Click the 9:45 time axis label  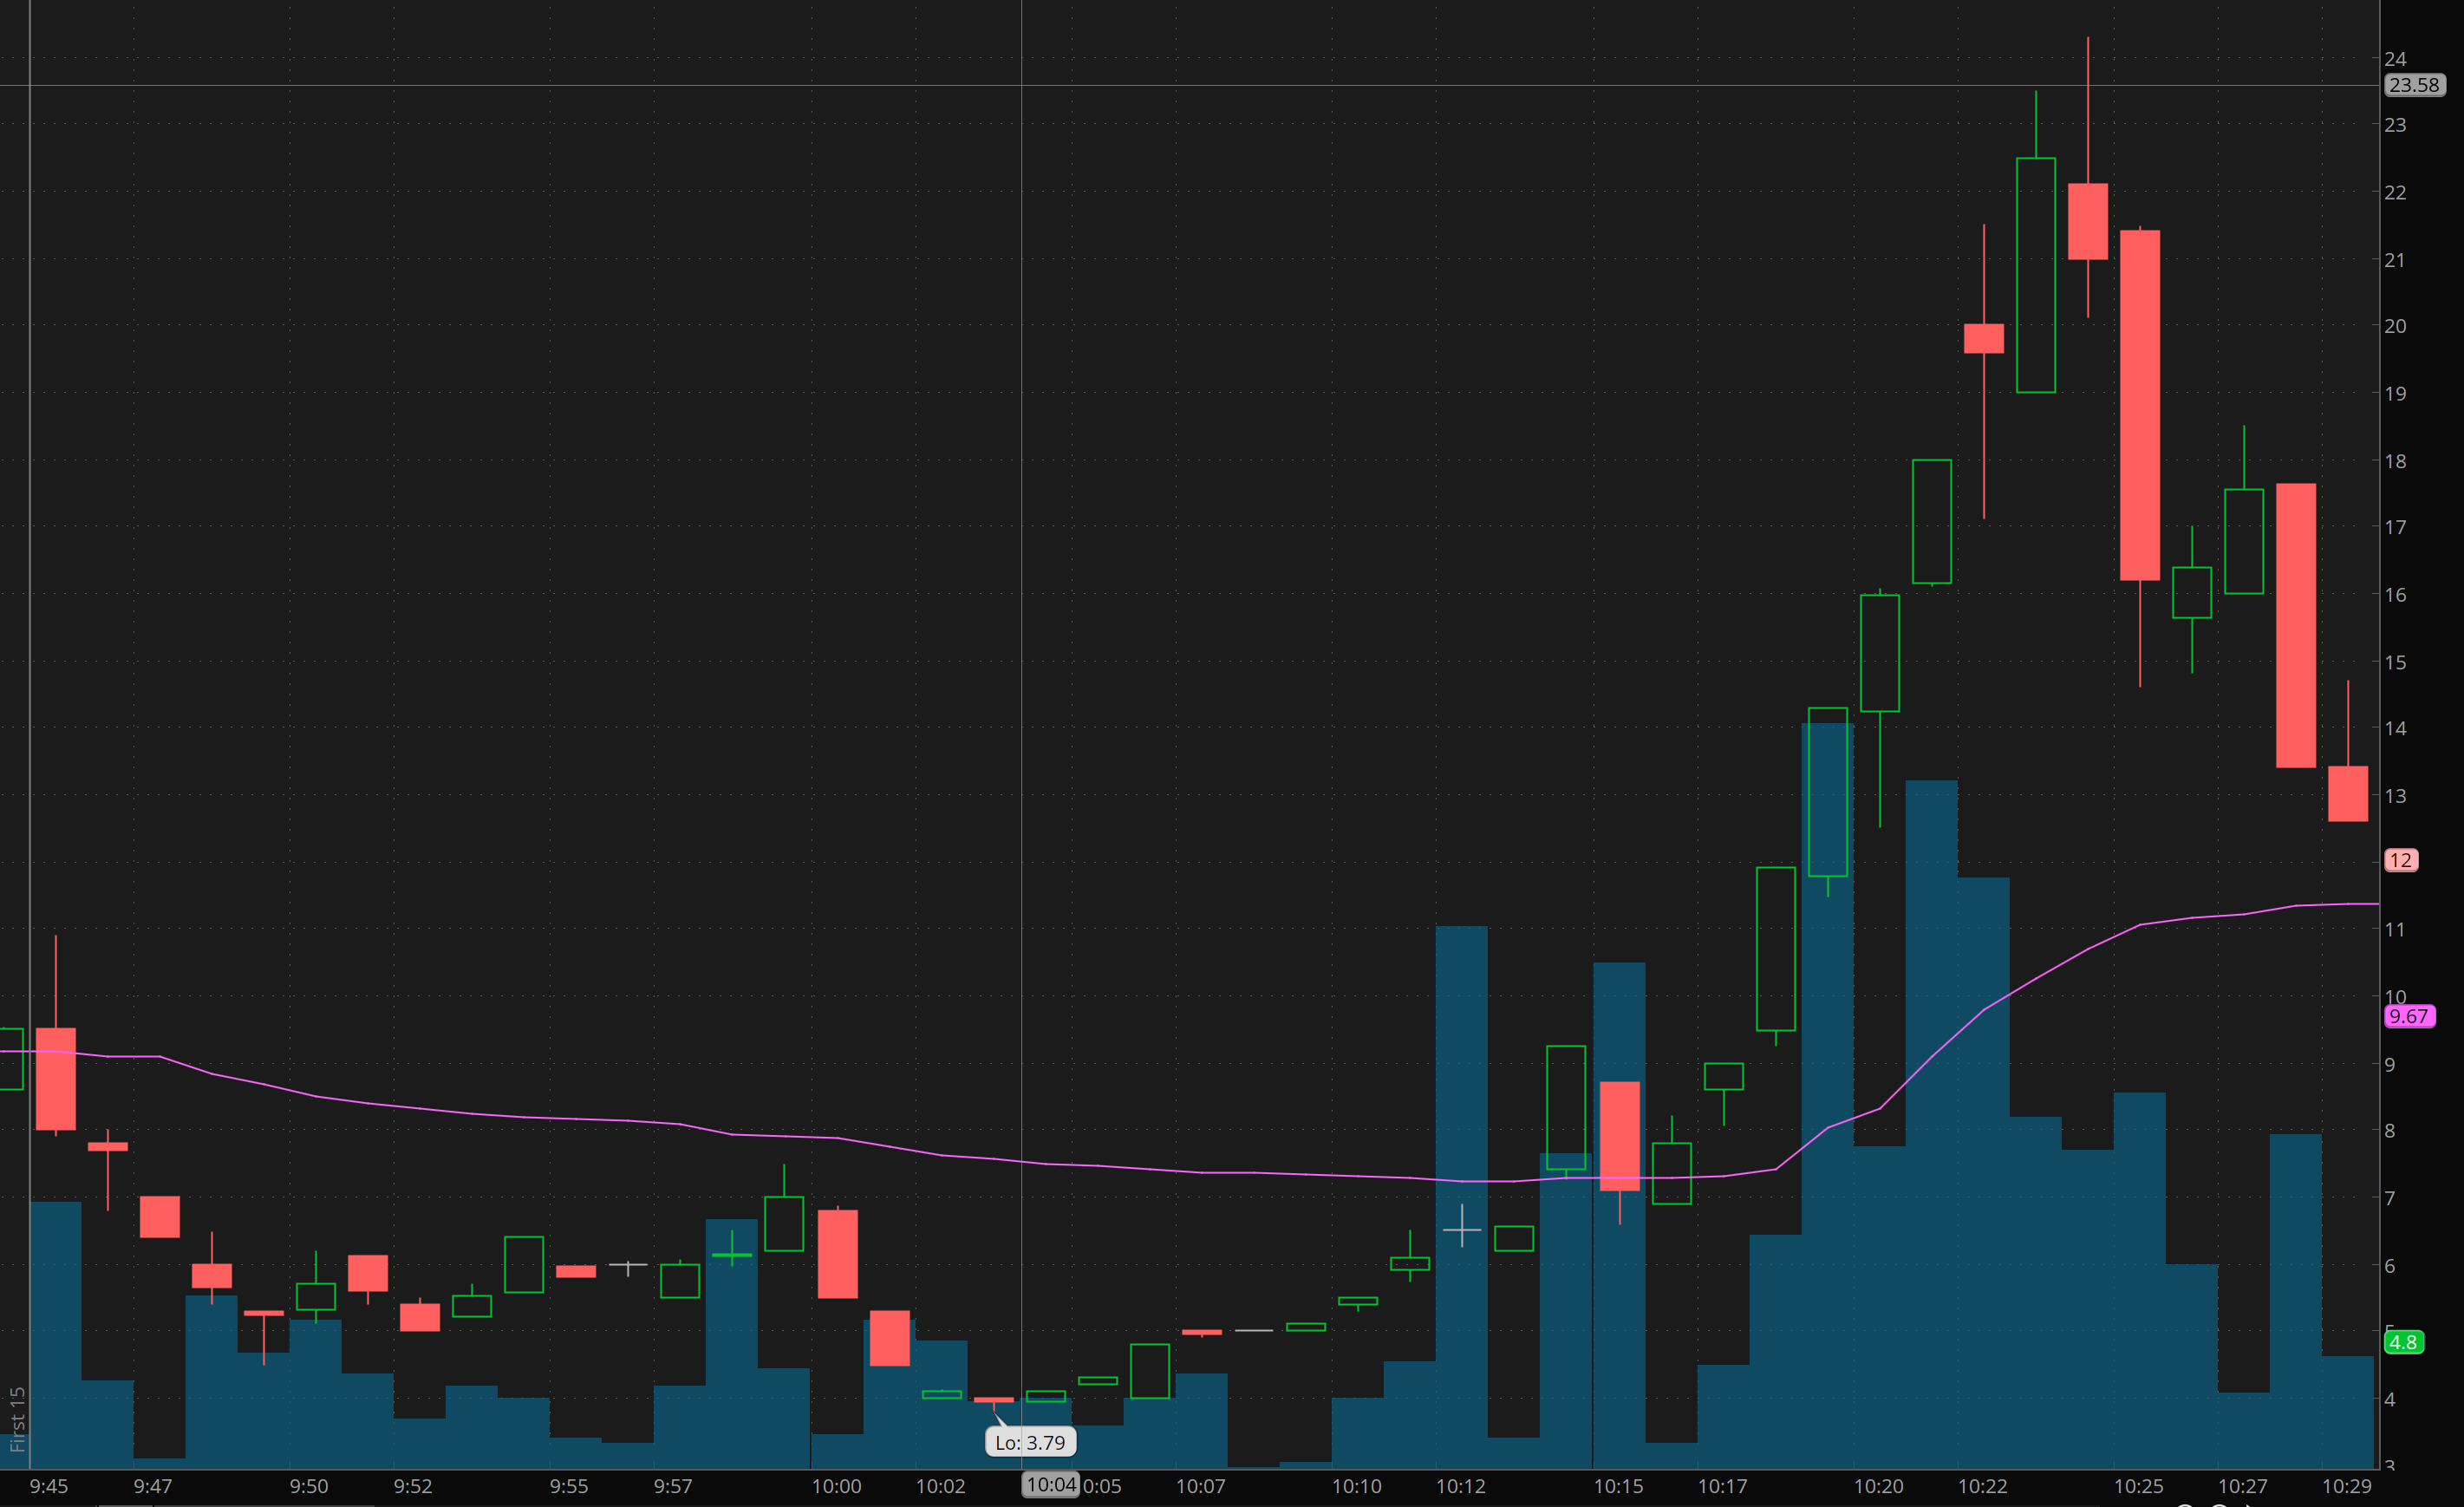pyautogui.click(x=48, y=1486)
